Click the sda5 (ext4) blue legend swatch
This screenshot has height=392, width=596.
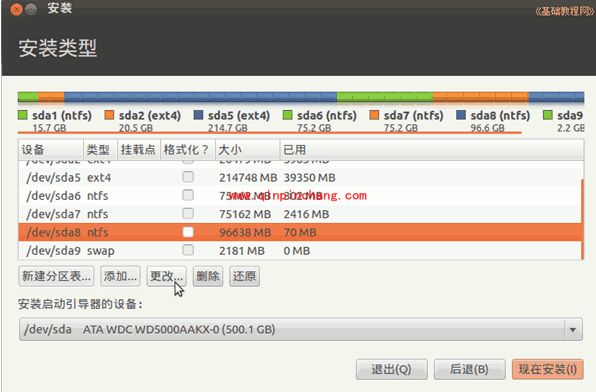(198, 115)
